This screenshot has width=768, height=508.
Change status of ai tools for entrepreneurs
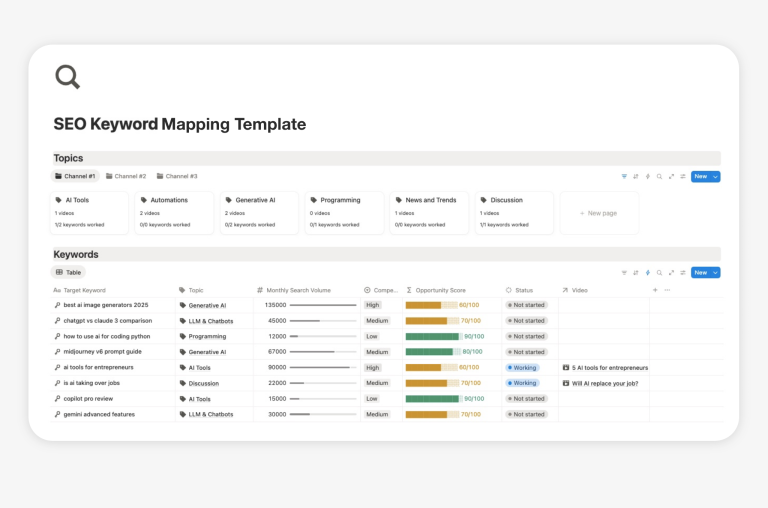pos(522,367)
